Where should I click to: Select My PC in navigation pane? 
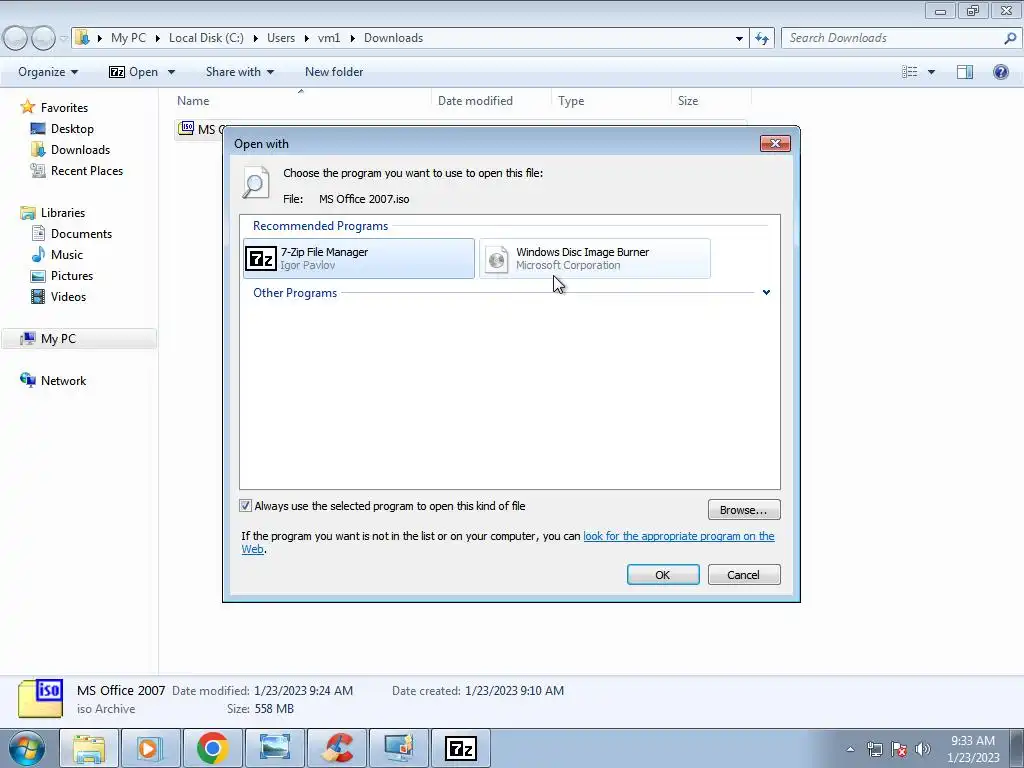[58, 339]
